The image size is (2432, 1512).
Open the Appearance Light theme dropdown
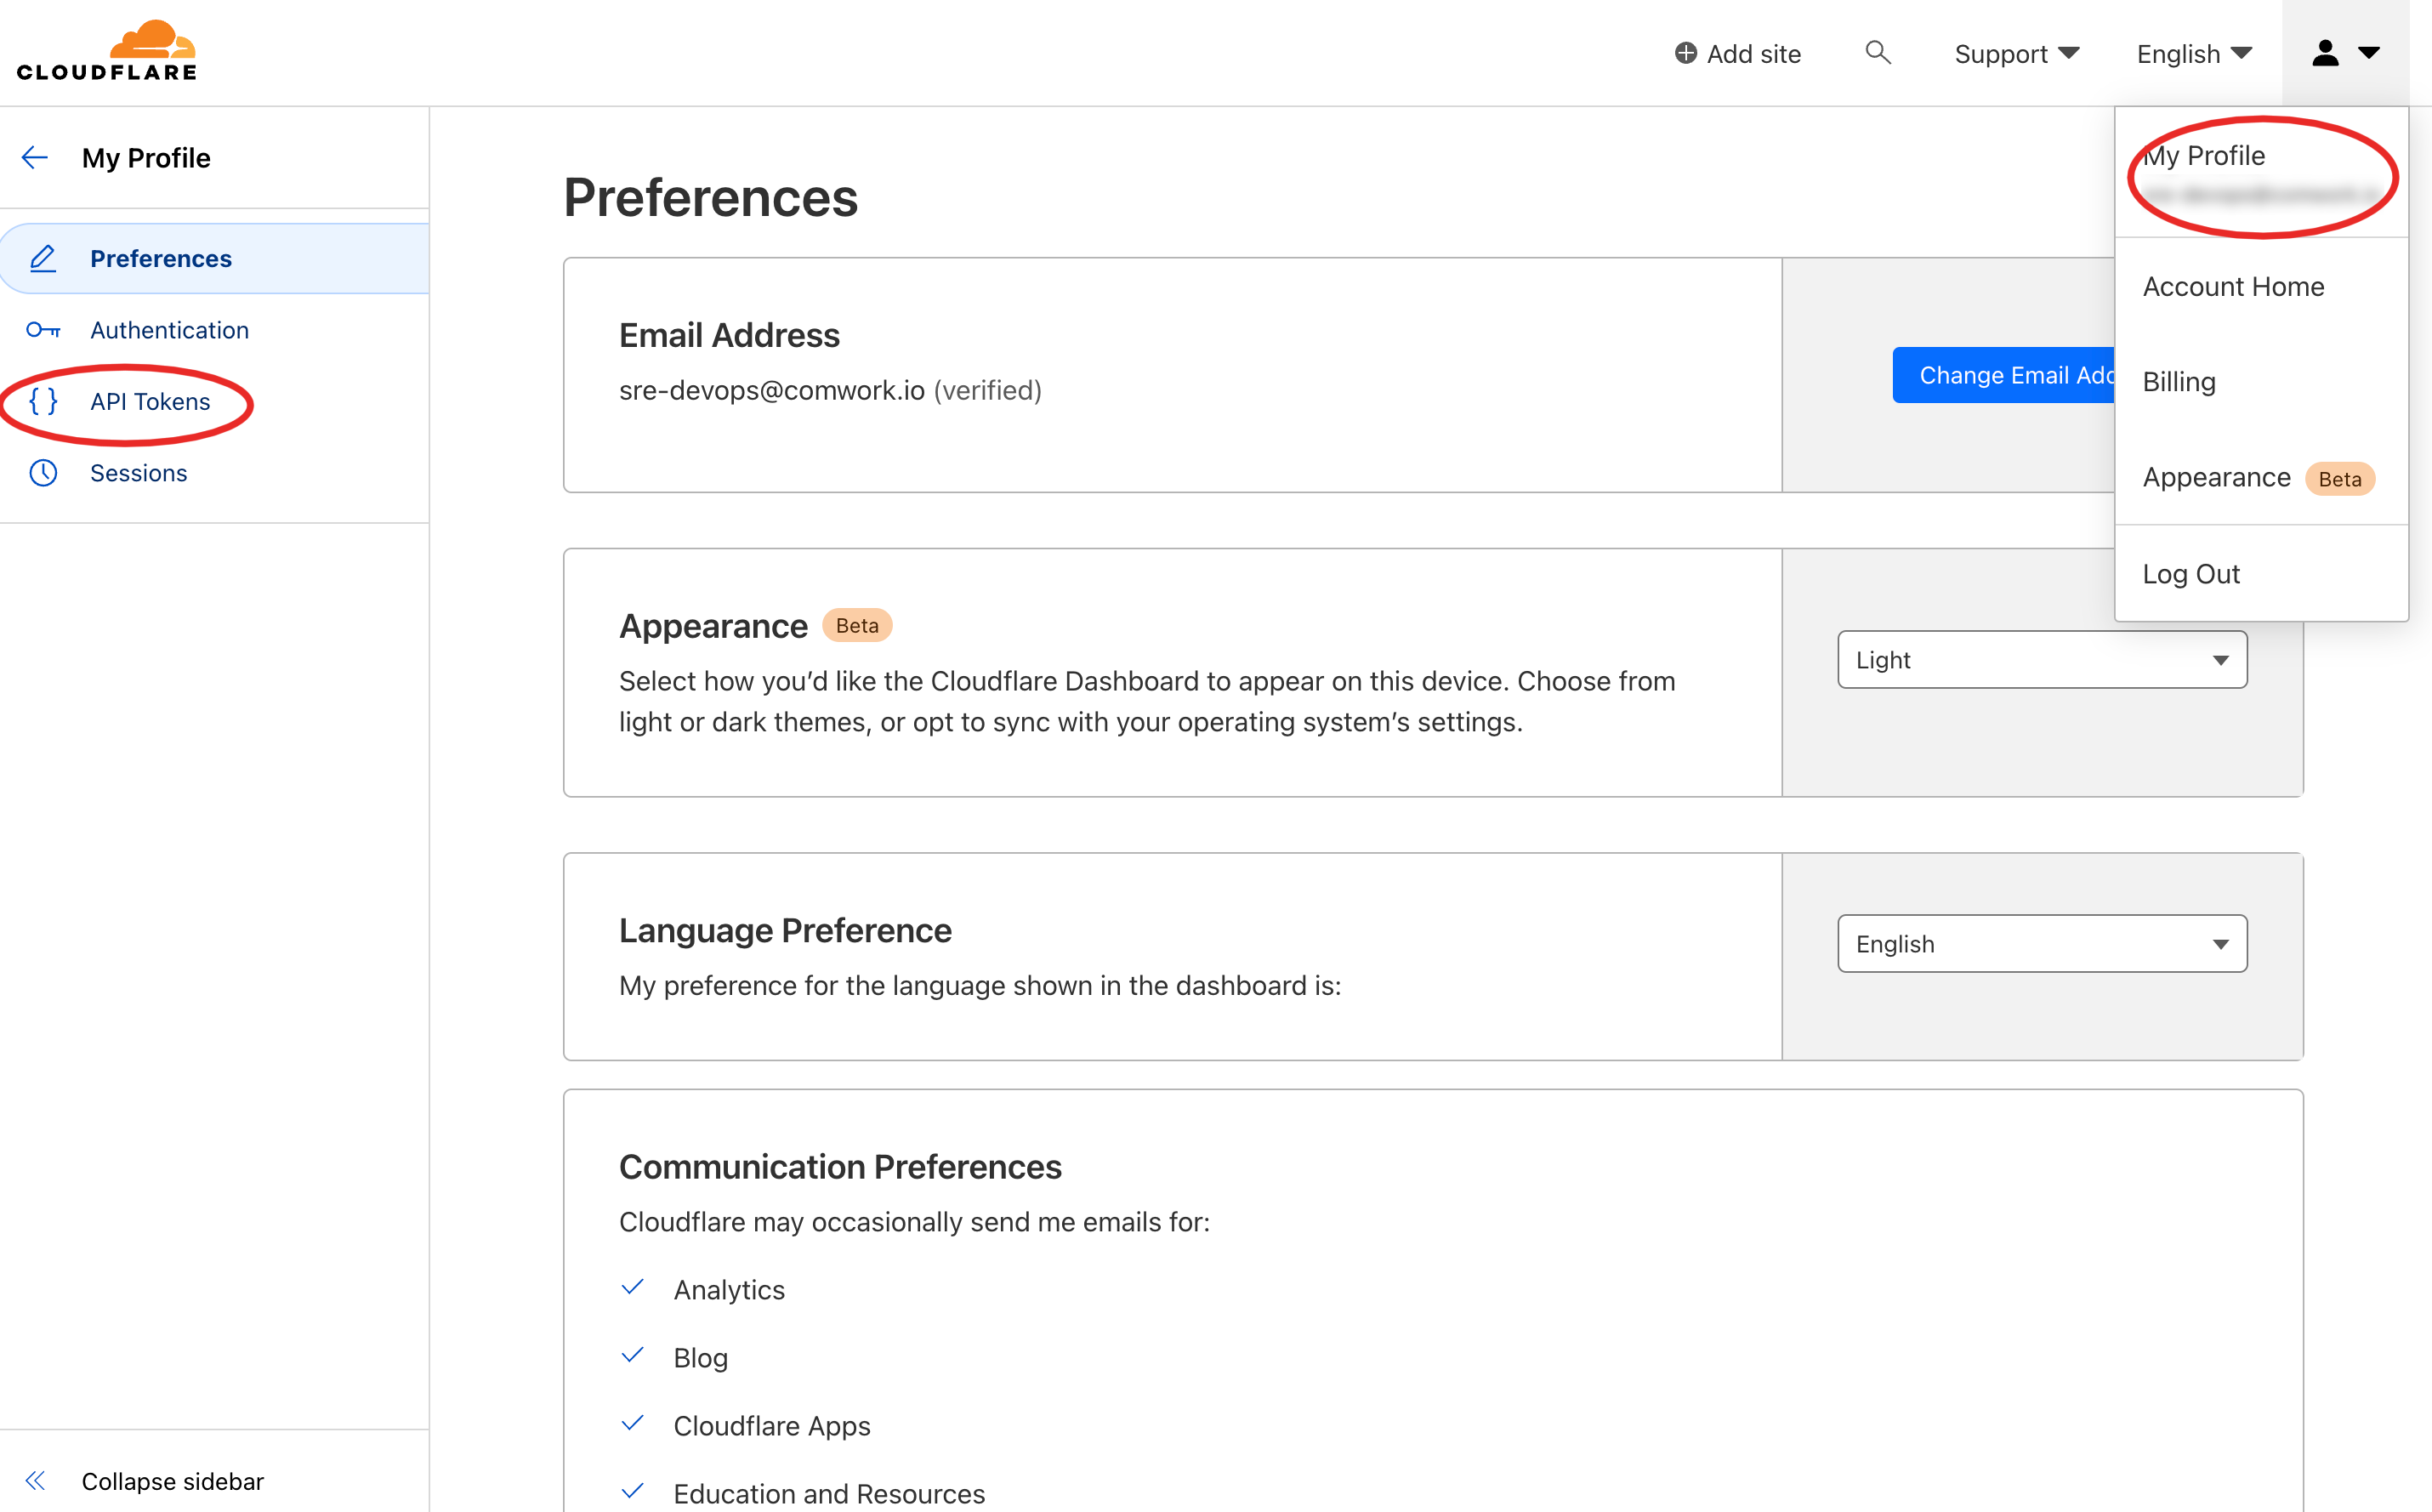2042,659
